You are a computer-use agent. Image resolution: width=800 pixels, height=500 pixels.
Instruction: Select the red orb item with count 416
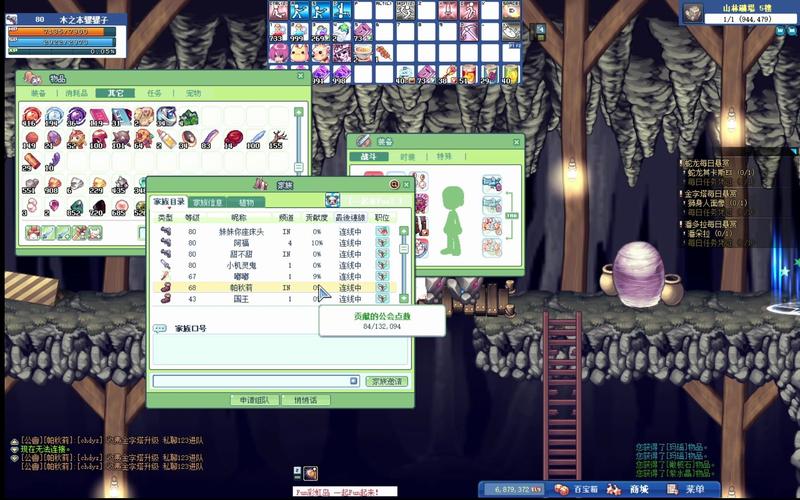32,117
